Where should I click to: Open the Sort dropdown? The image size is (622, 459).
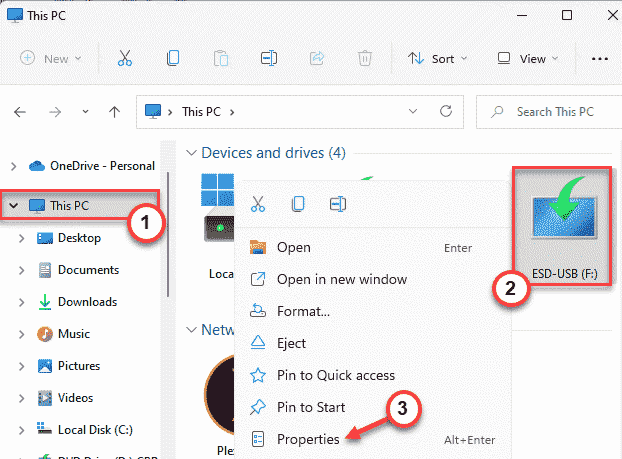point(438,58)
